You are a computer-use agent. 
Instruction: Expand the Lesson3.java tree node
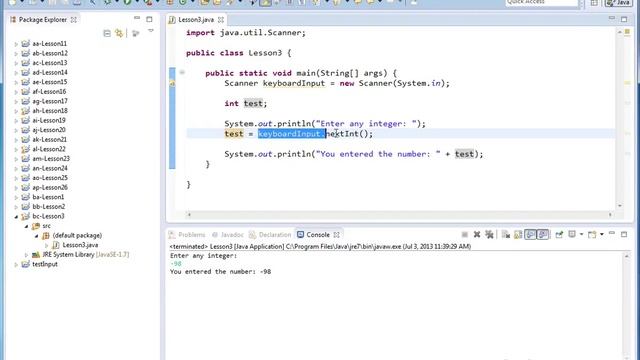(x=47, y=245)
